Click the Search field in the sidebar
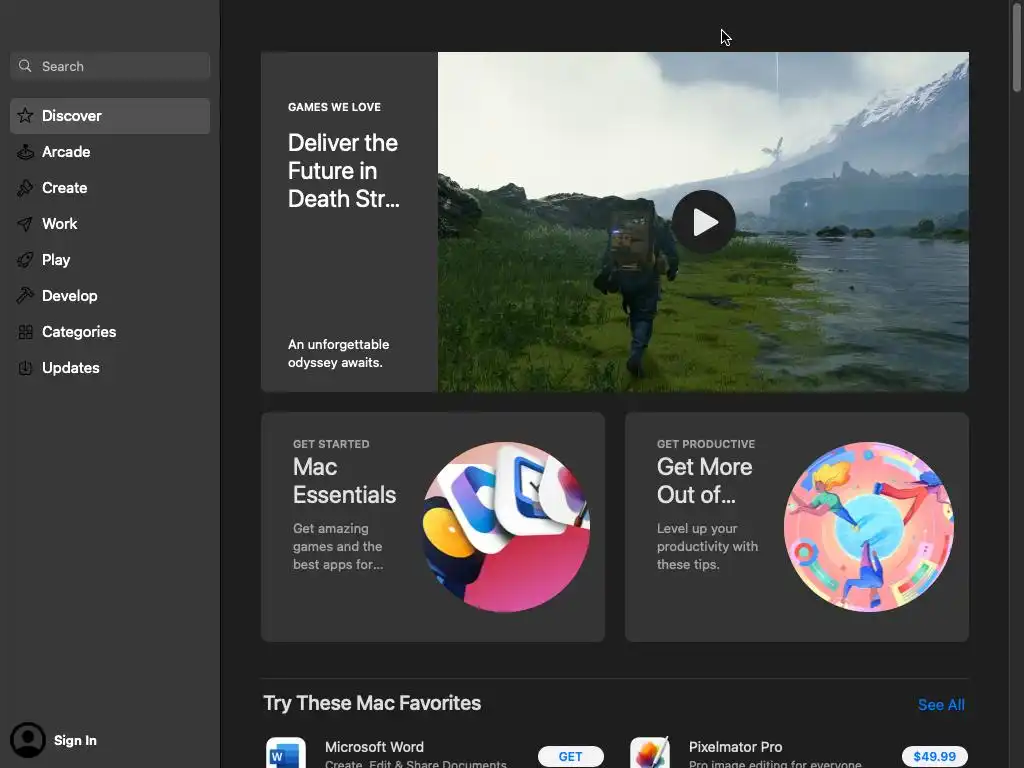Image resolution: width=1024 pixels, height=768 pixels. 110,66
